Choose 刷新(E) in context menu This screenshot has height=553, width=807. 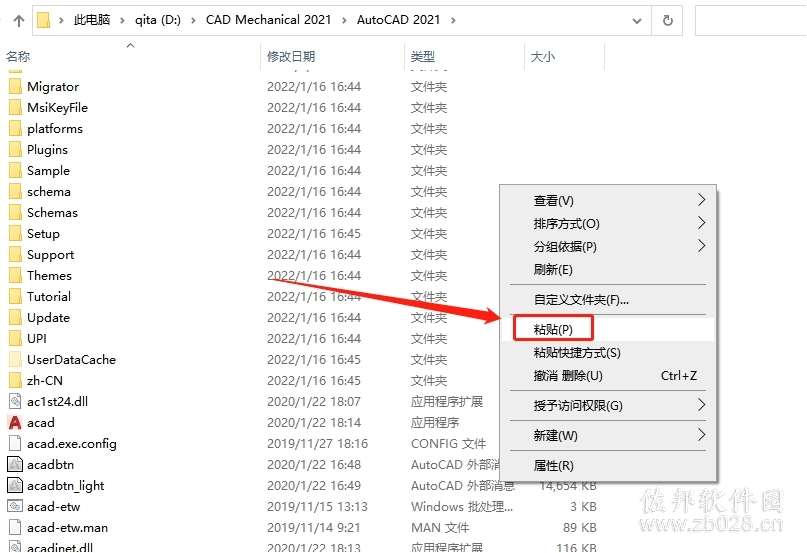point(608,270)
